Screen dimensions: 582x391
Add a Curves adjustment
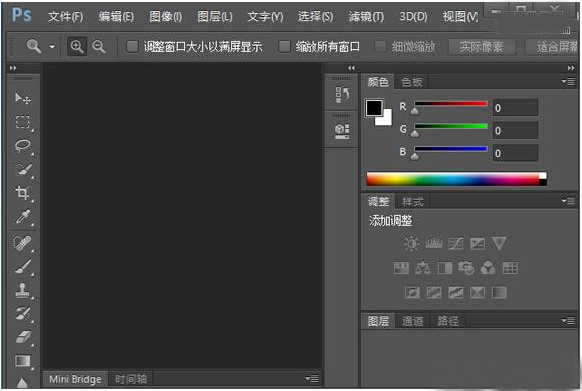[455, 244]
